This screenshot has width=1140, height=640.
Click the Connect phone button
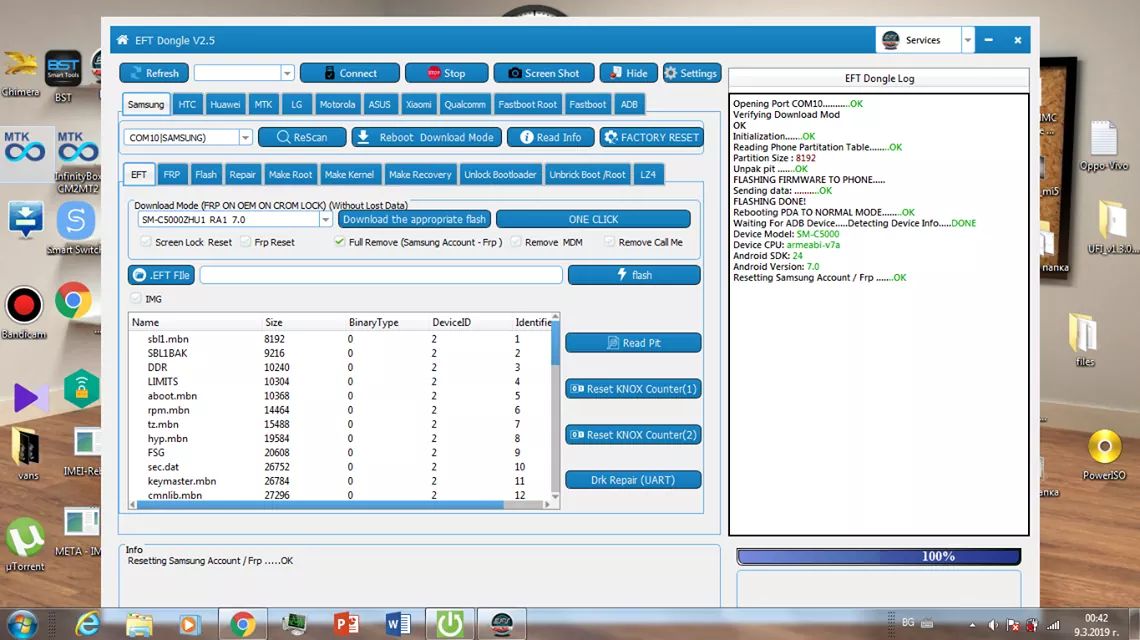350,73
